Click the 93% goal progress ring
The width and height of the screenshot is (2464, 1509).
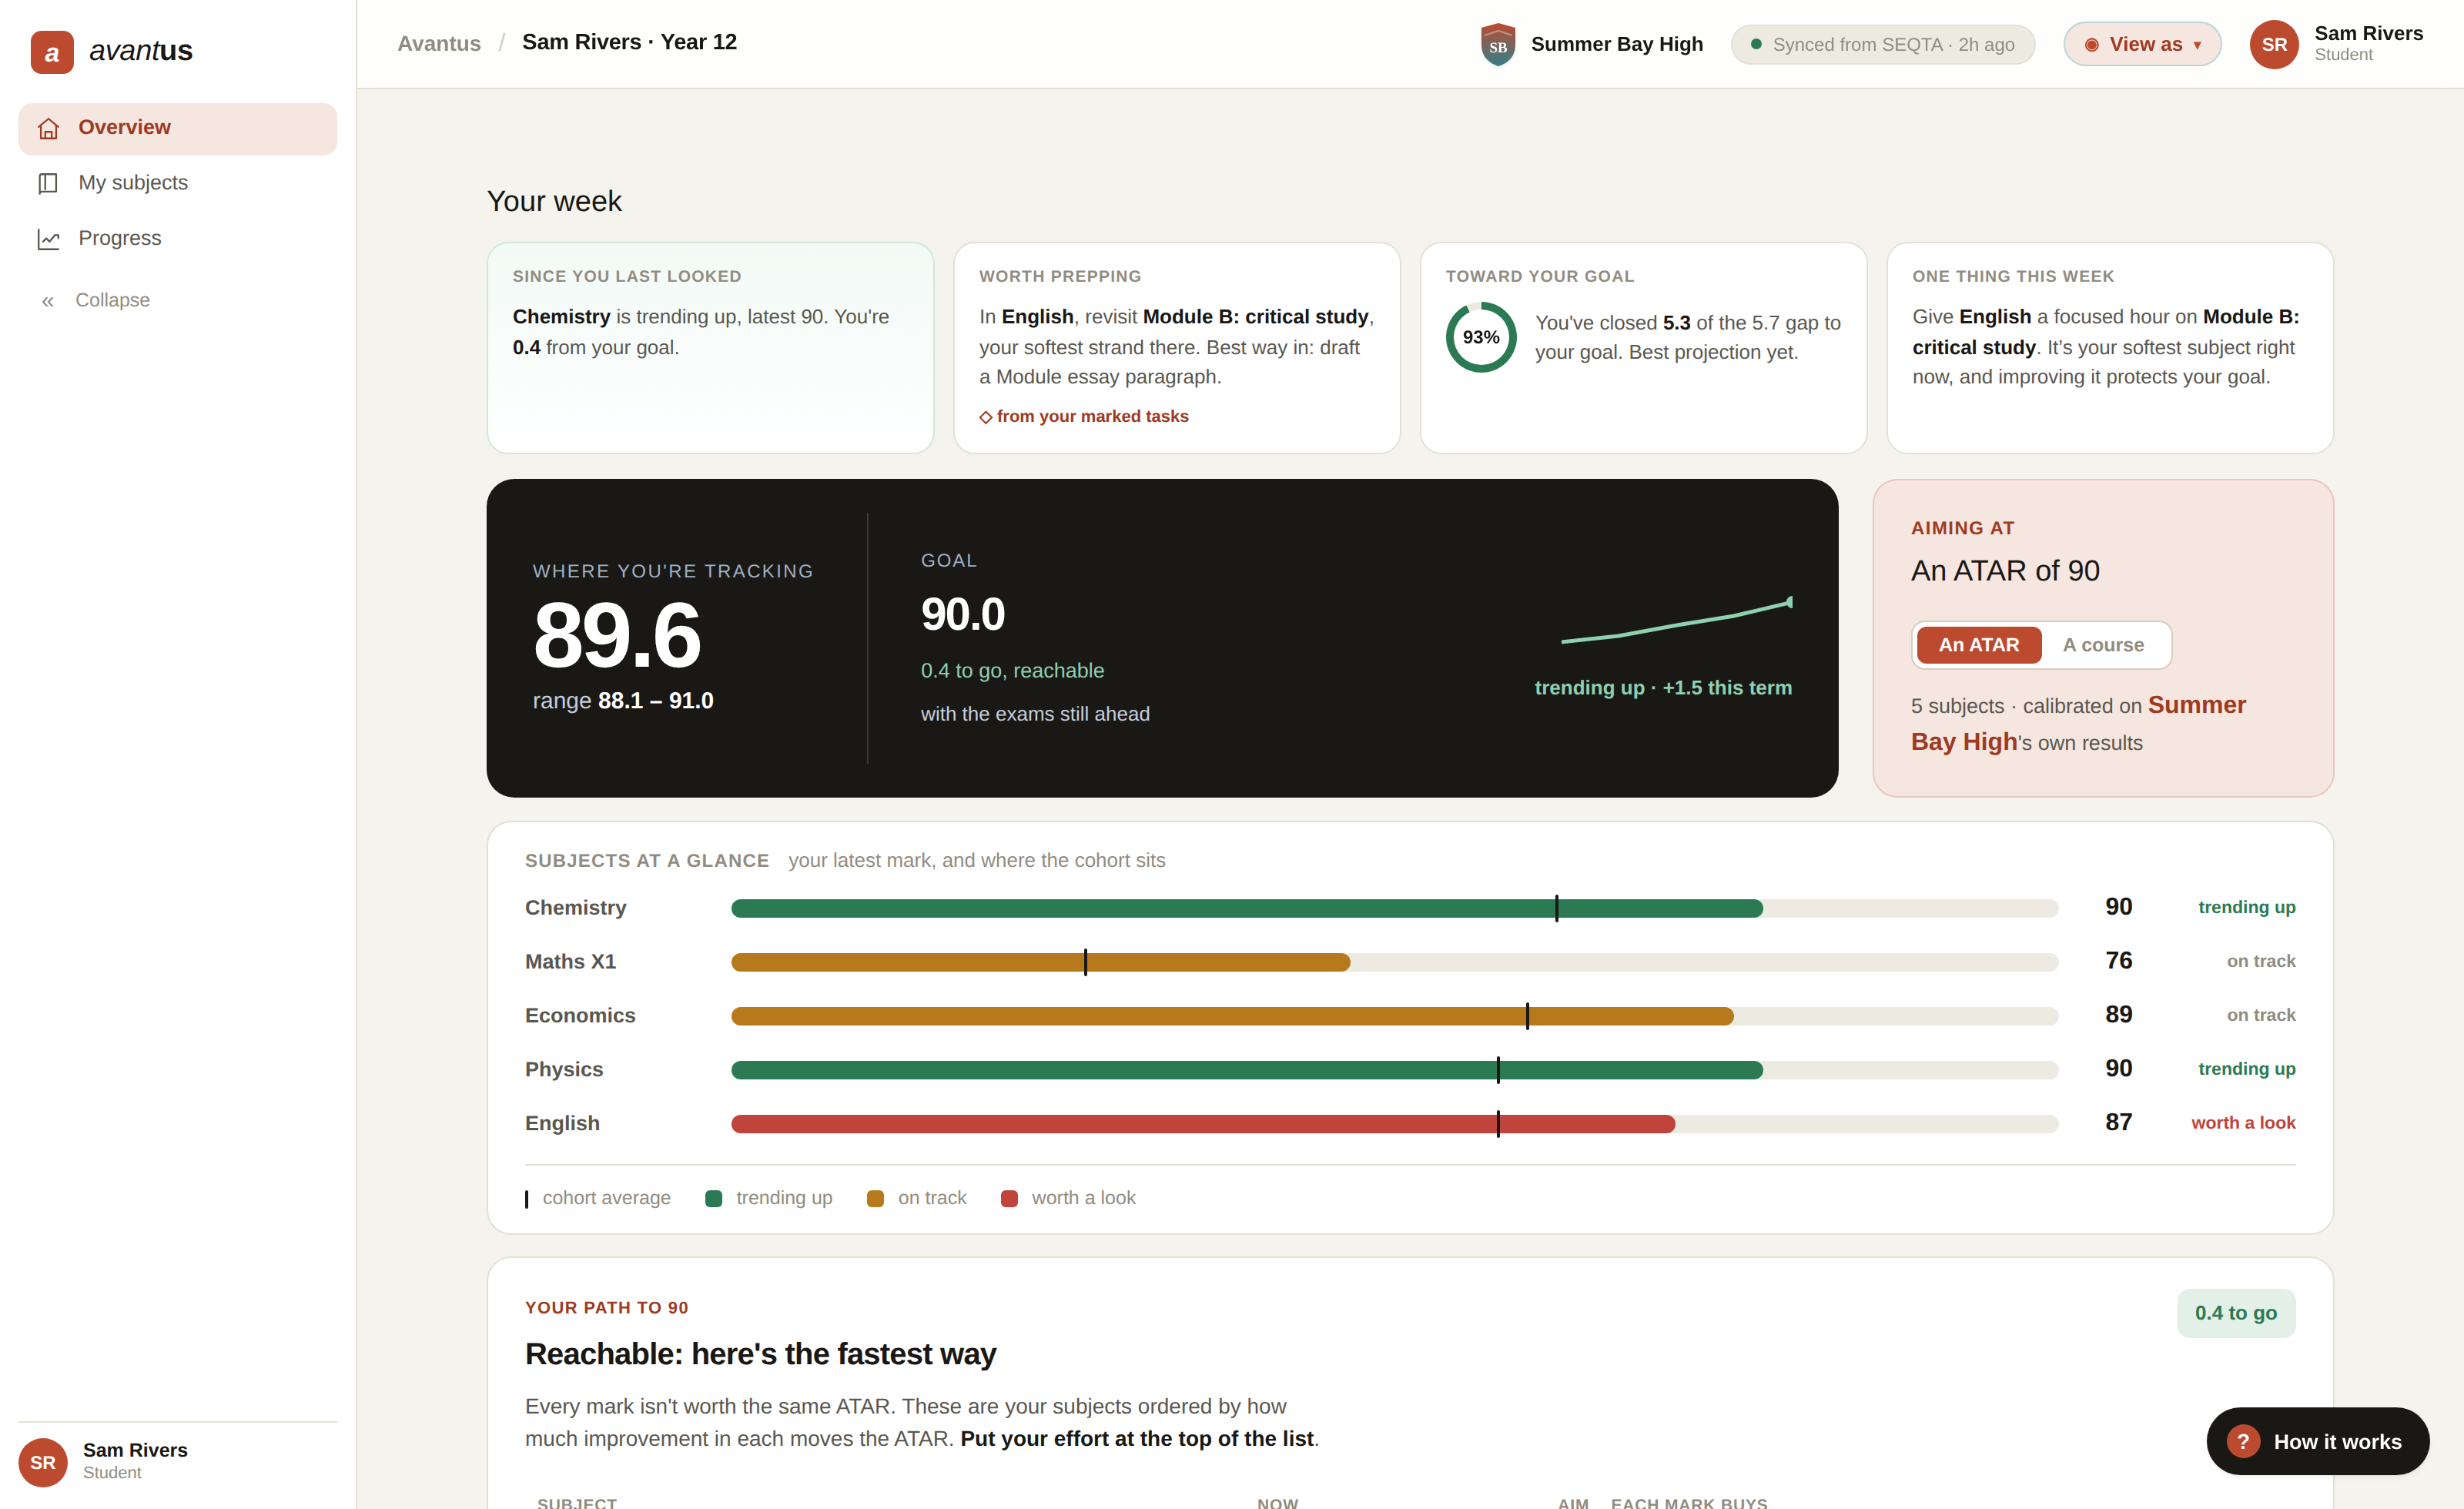point(1480,337)
